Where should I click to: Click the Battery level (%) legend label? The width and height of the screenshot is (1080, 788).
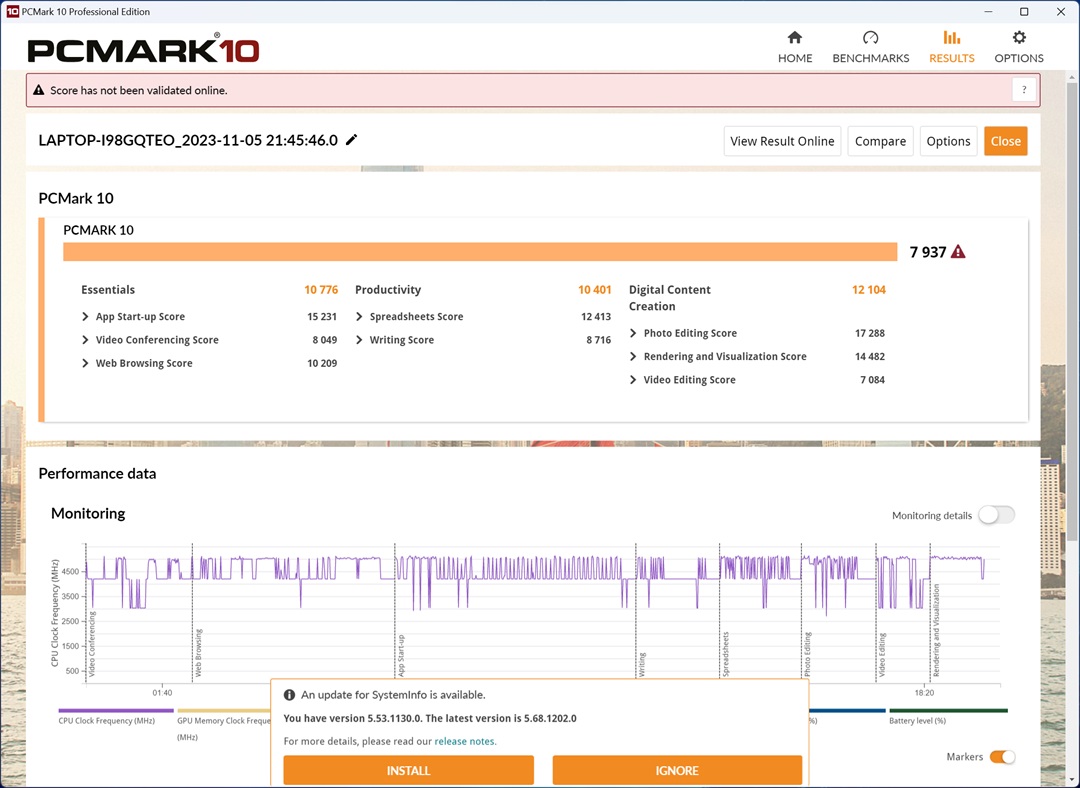[917, 721]
